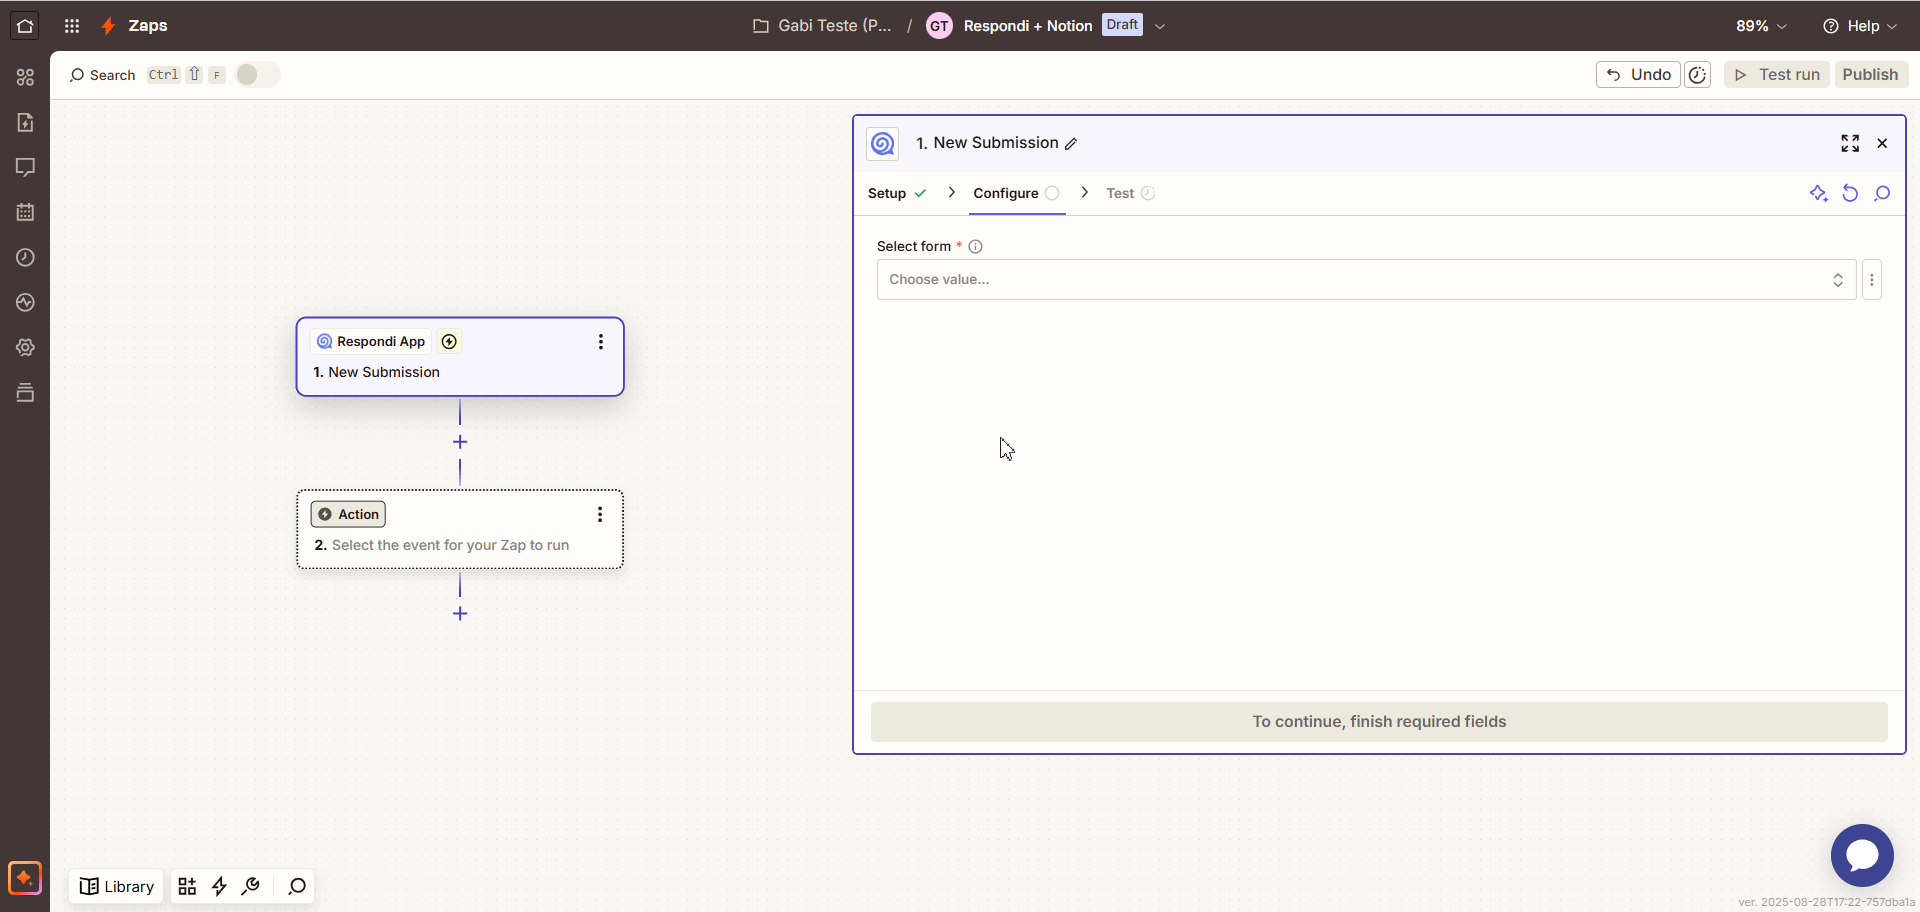Screen dimensions: 1920x912
Task: Click the search magnifier in bottom toolbar
Action: 297,886
